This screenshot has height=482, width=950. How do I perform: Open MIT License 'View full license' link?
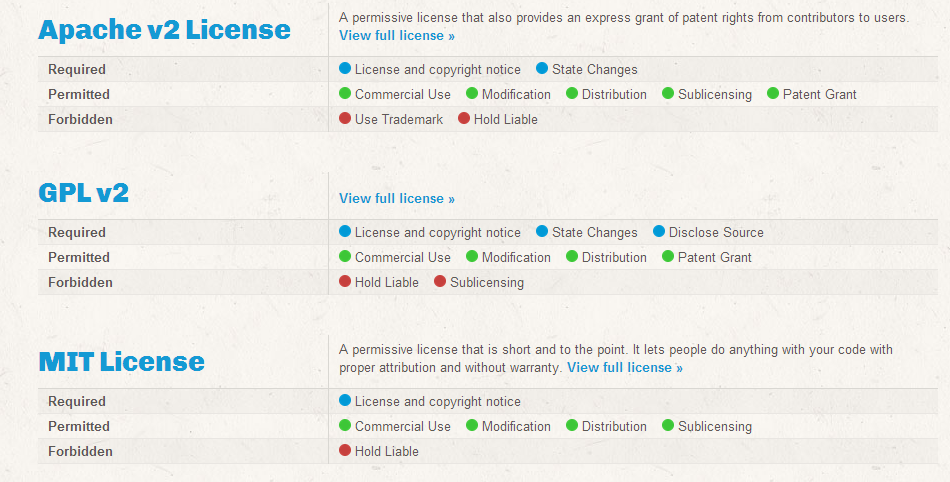(625, 368)
